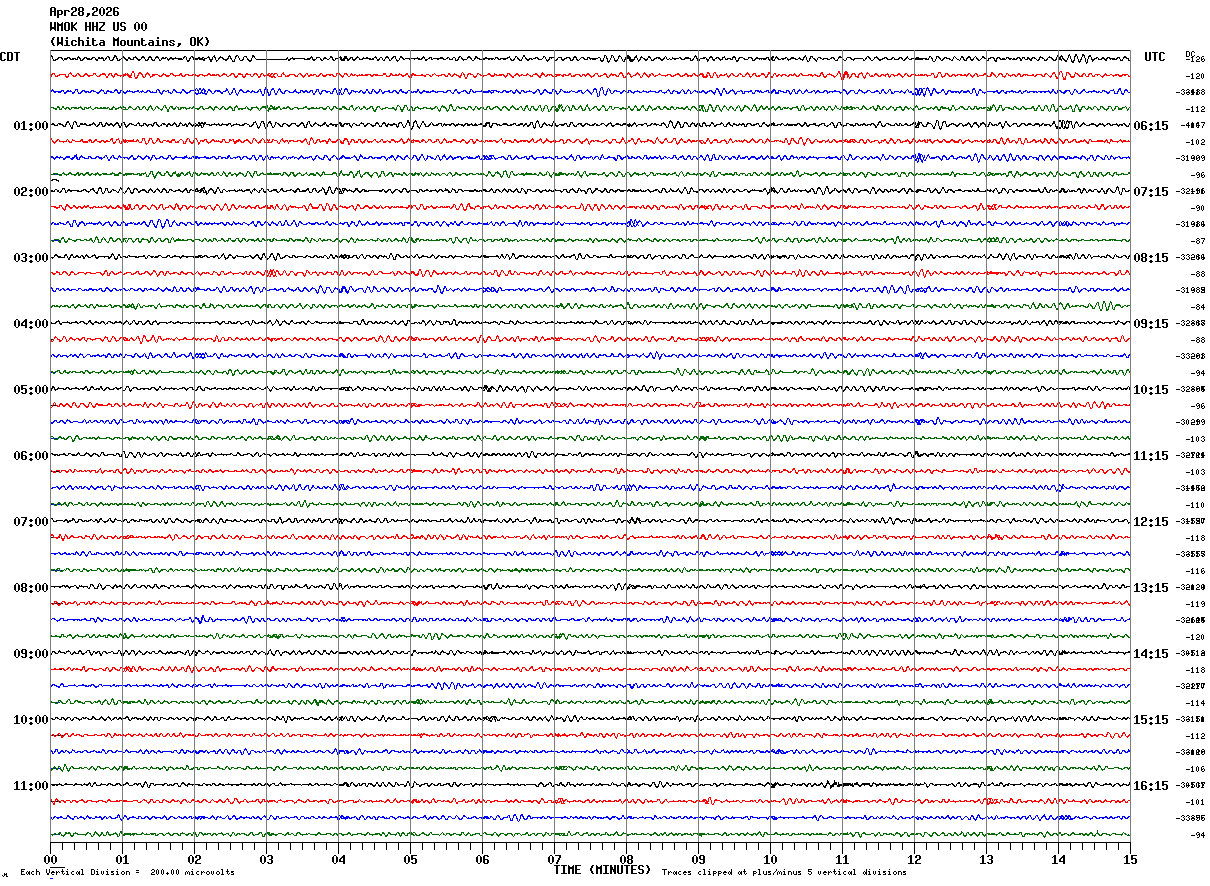Click the 12:15 UTC time label

pyautogui.click(x=1150, y=522)
